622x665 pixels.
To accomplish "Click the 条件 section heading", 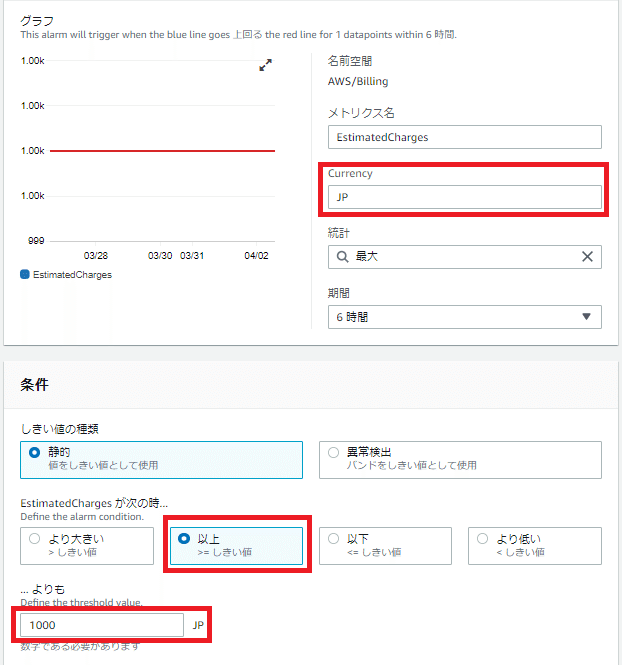I will (34, 385).
